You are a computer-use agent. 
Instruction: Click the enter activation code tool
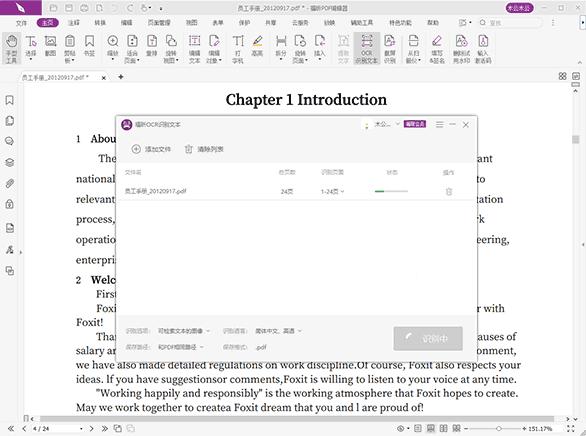483,49
